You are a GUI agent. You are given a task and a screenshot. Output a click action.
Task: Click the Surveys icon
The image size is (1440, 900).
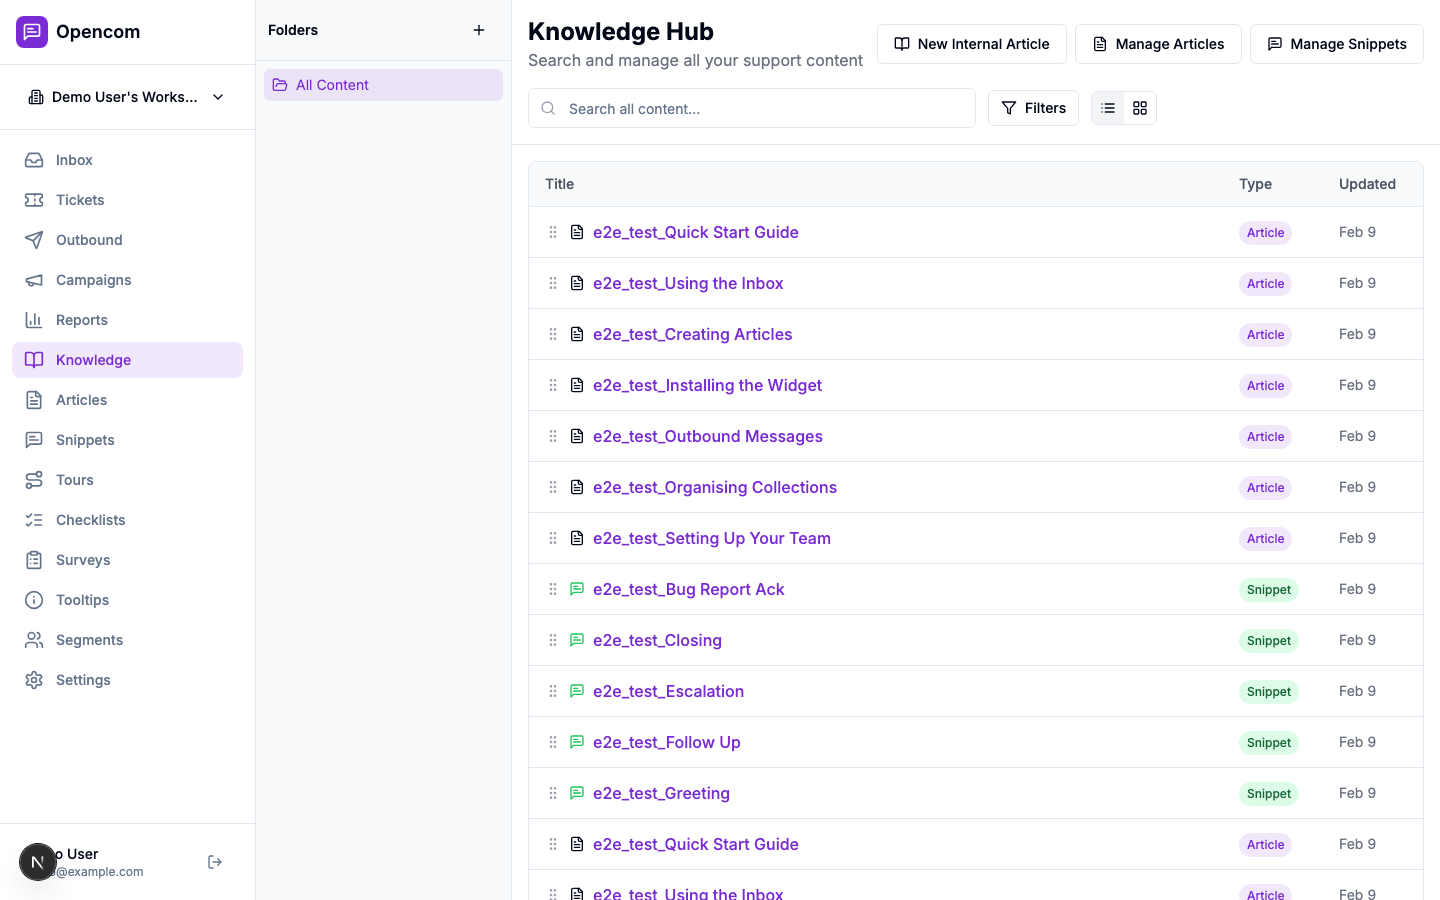pos(33,560)
